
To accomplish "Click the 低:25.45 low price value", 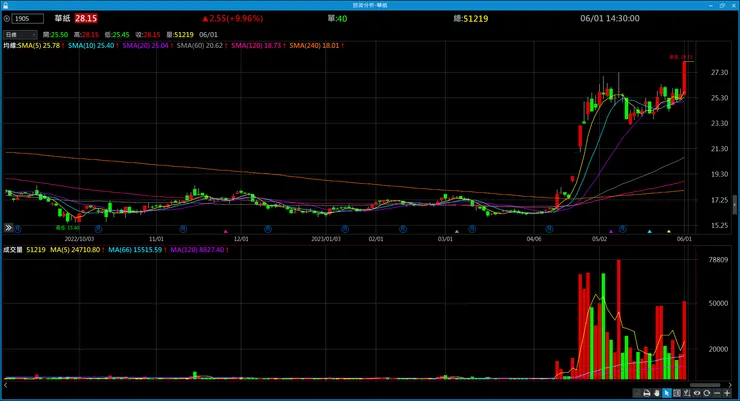I will 117,34.
